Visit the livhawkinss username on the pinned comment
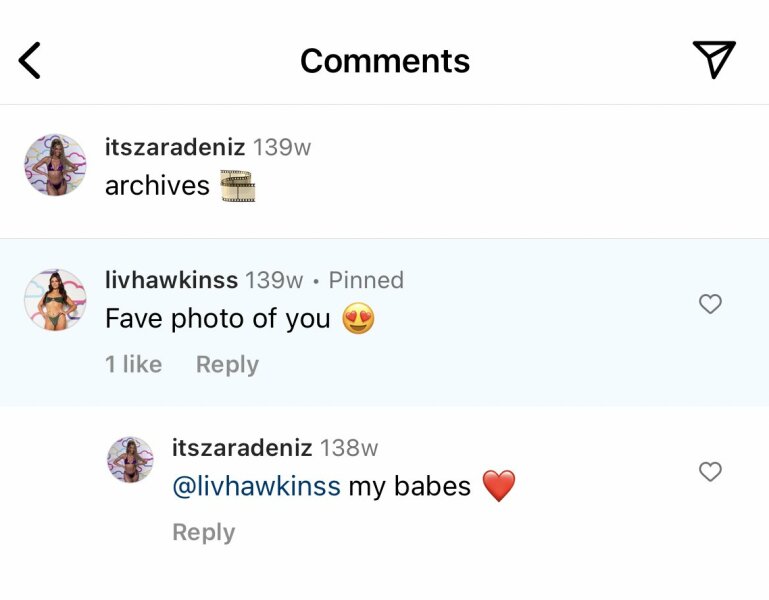This screenshot has width=769, height=600. [x=171, y=280]
